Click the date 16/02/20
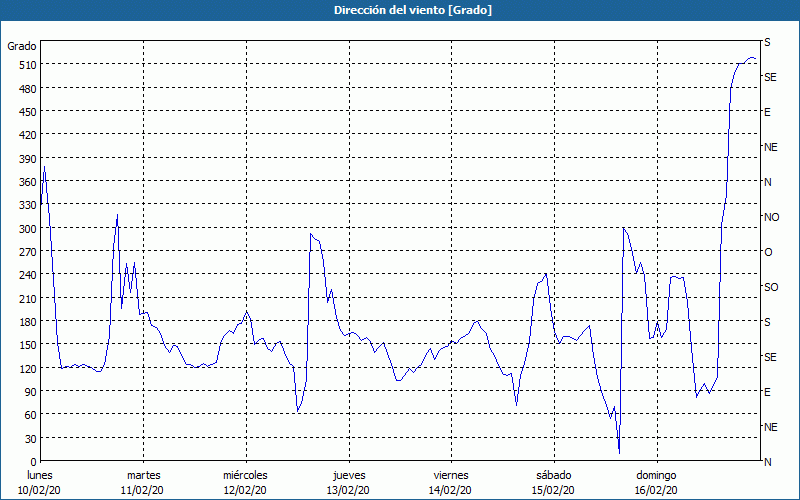The height and width of the screenshot is (500, 800). (656, 490)
